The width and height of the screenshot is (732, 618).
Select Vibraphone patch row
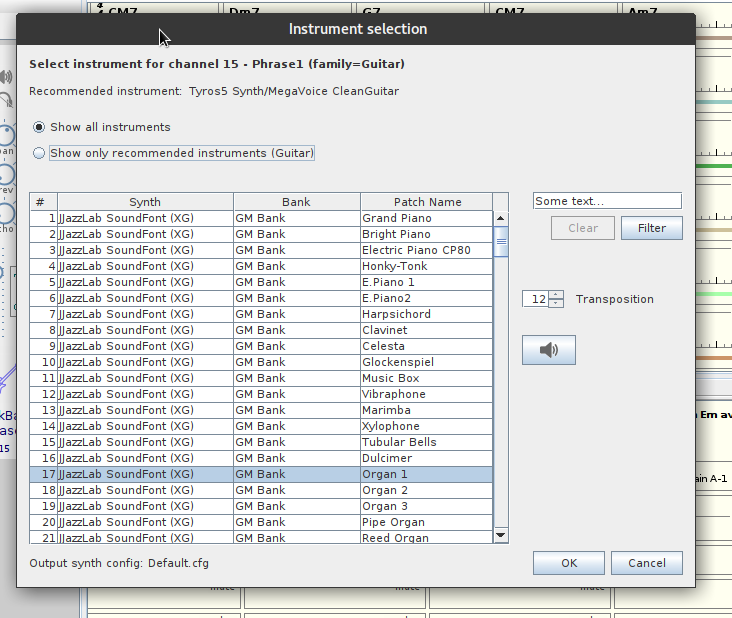pyautogui.click(x=261, y=394)
